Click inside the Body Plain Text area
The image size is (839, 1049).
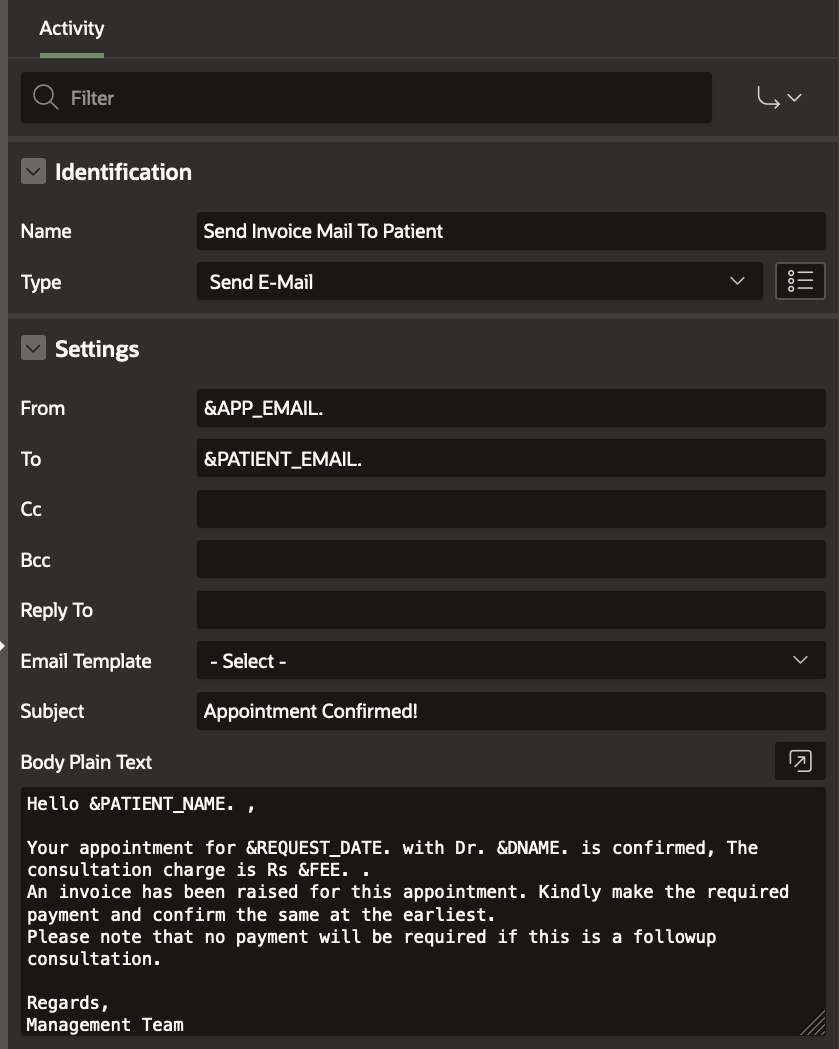point(420,910)
